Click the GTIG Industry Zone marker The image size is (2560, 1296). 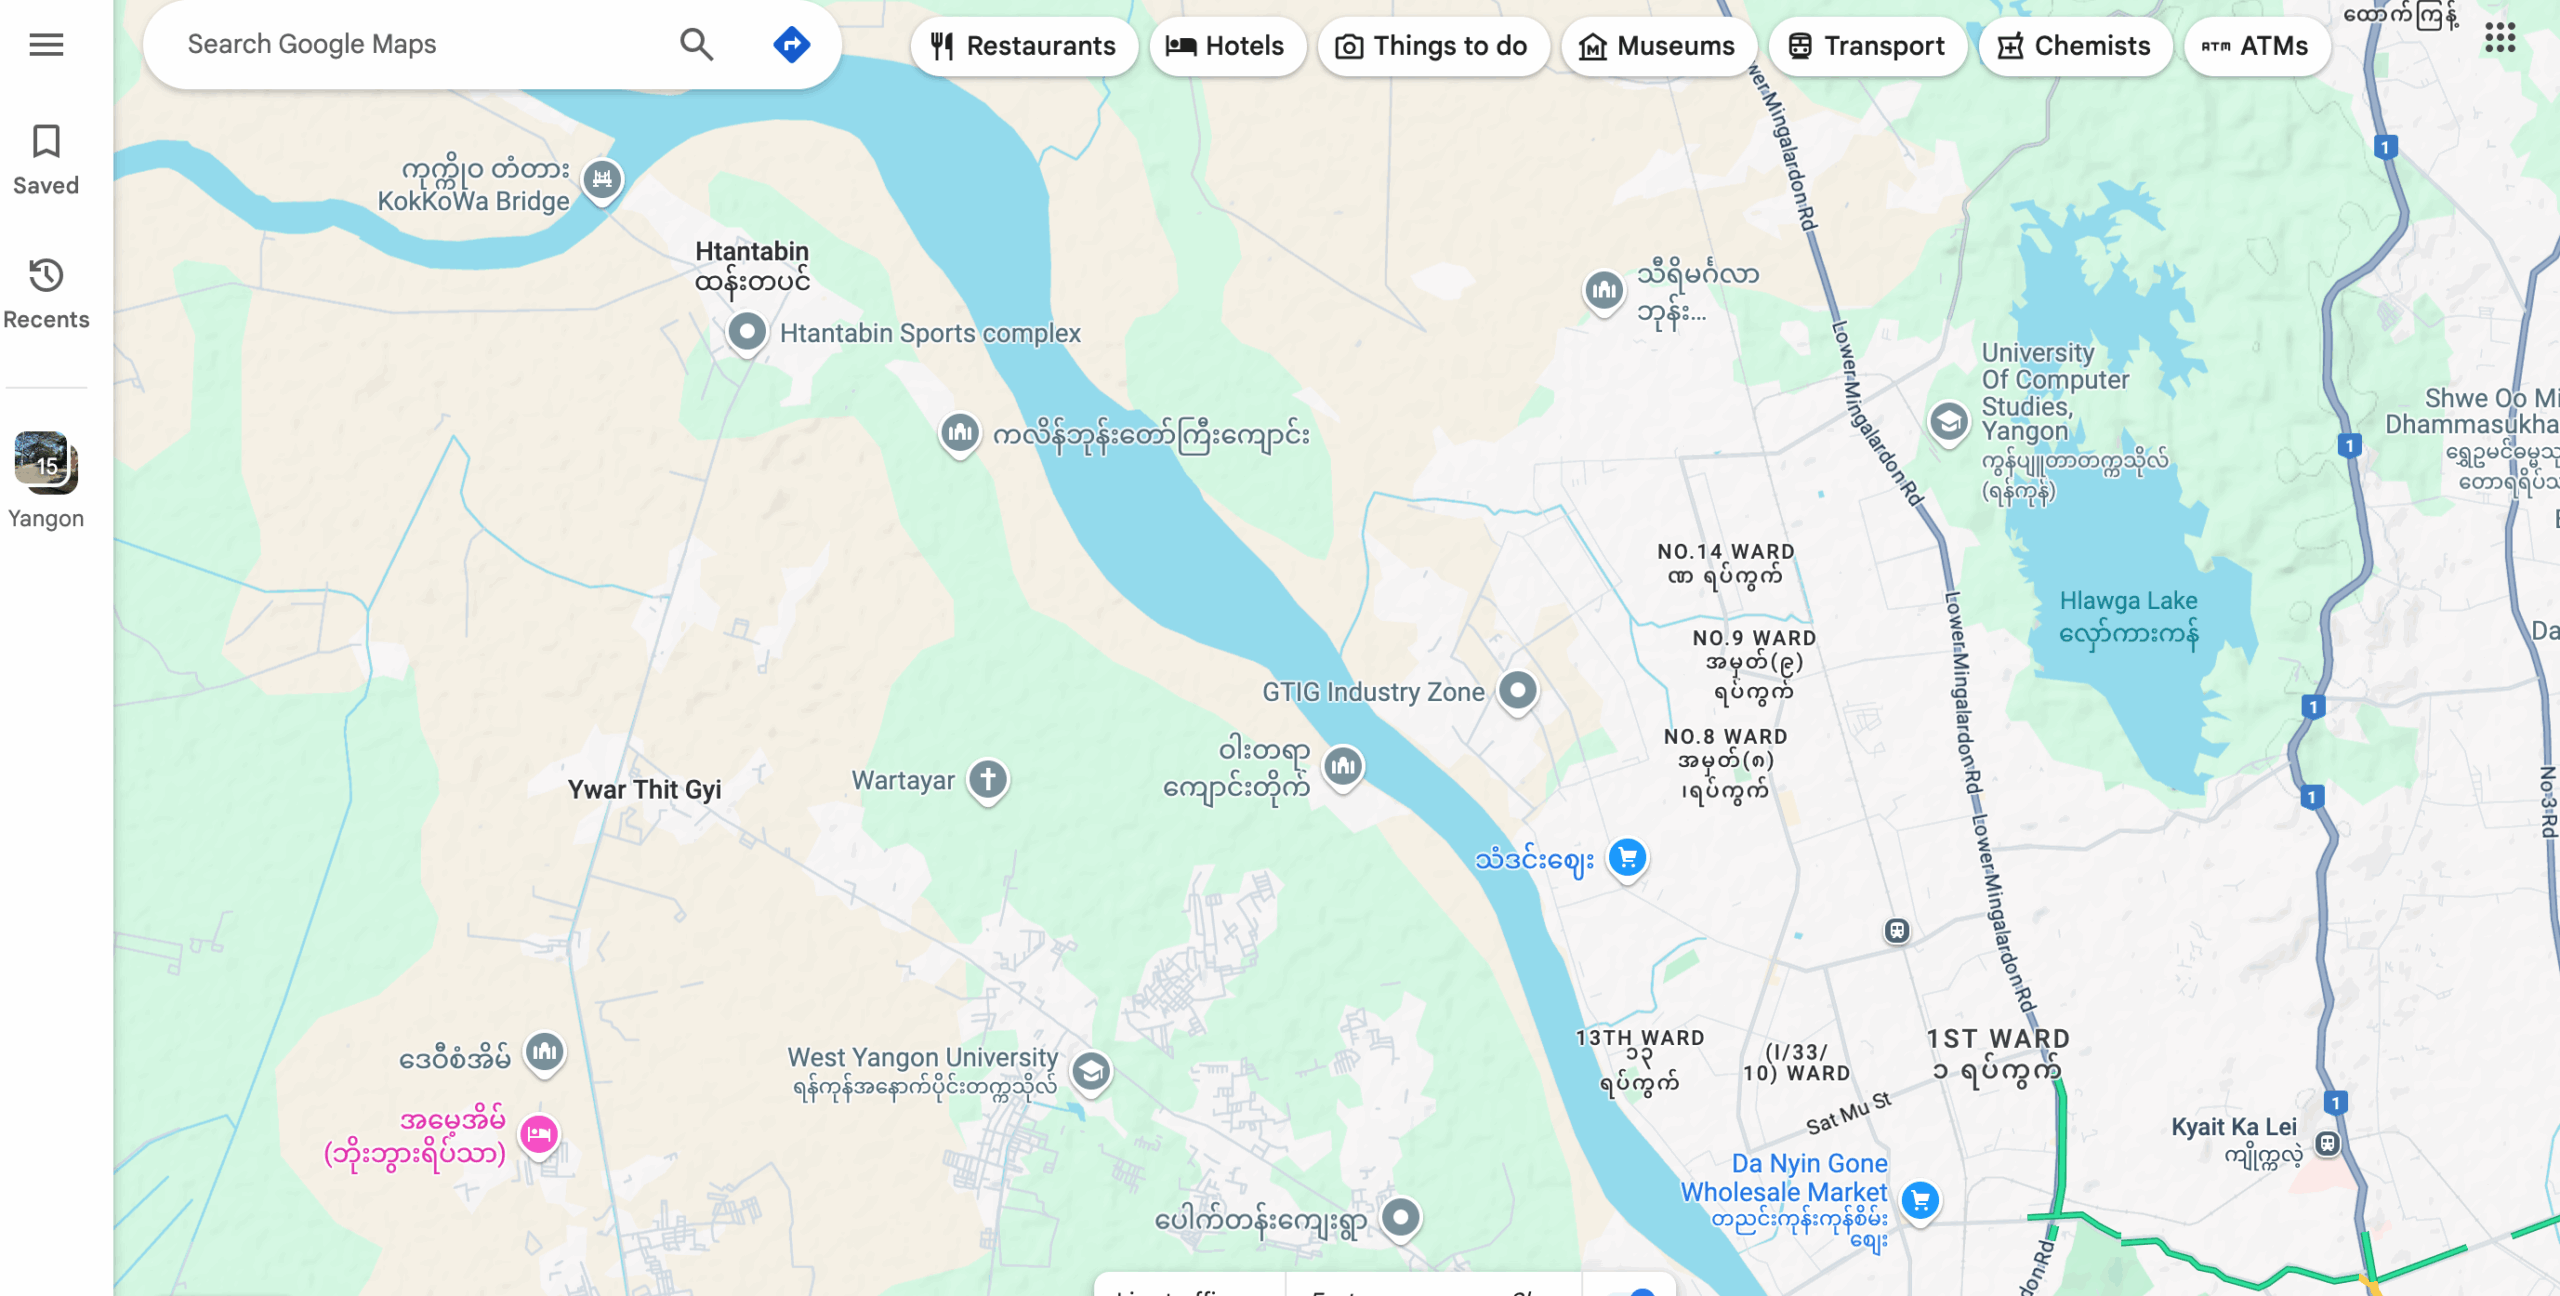[x=1517, y=691]
